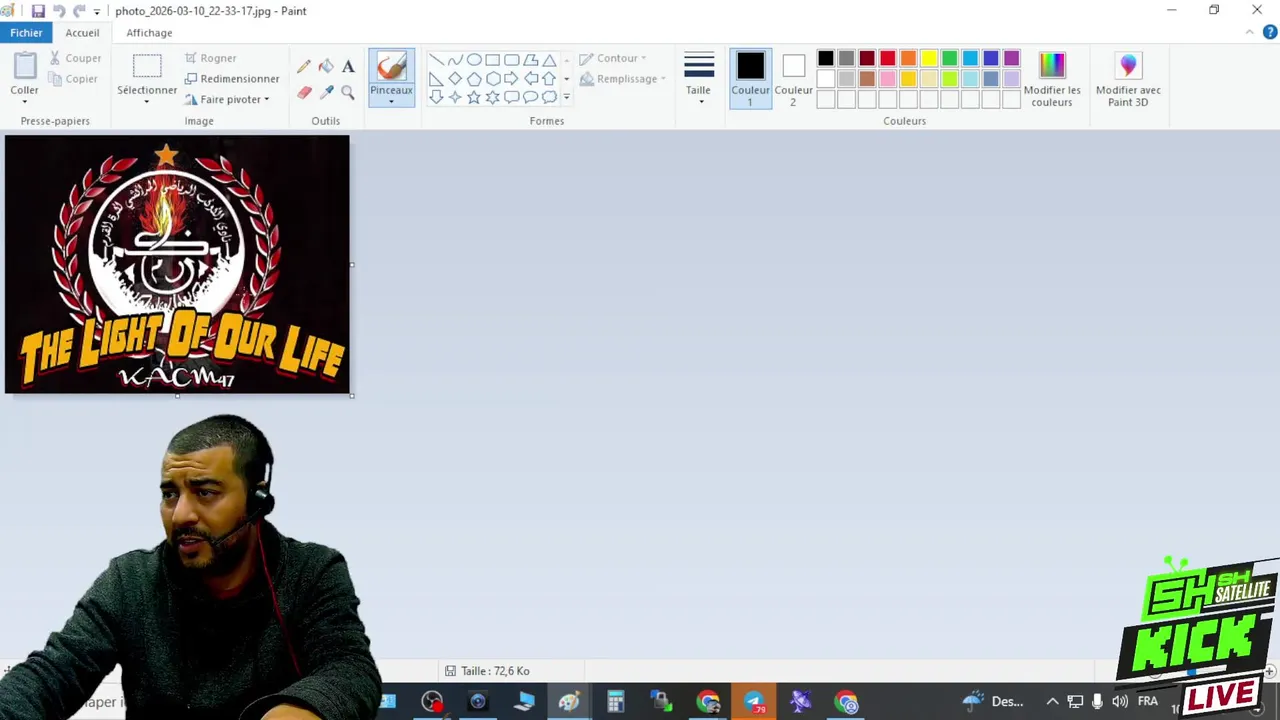The width and height of the screenshot is (1280, 720).
Task: Switch to the Affichage tab
Action: [149, 32]
